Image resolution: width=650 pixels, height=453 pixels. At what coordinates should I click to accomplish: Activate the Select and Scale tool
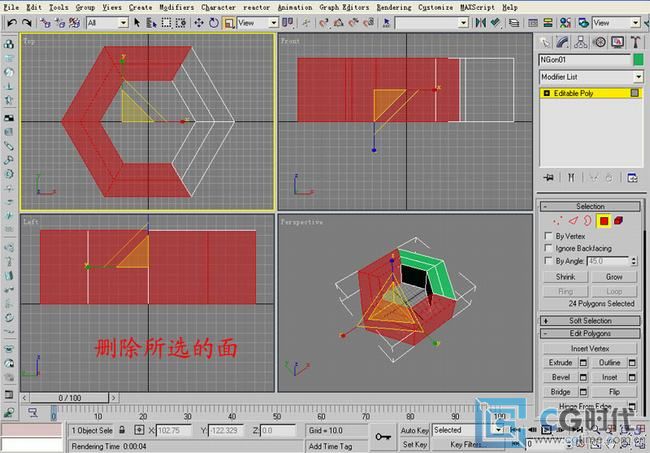click(228, 22)
